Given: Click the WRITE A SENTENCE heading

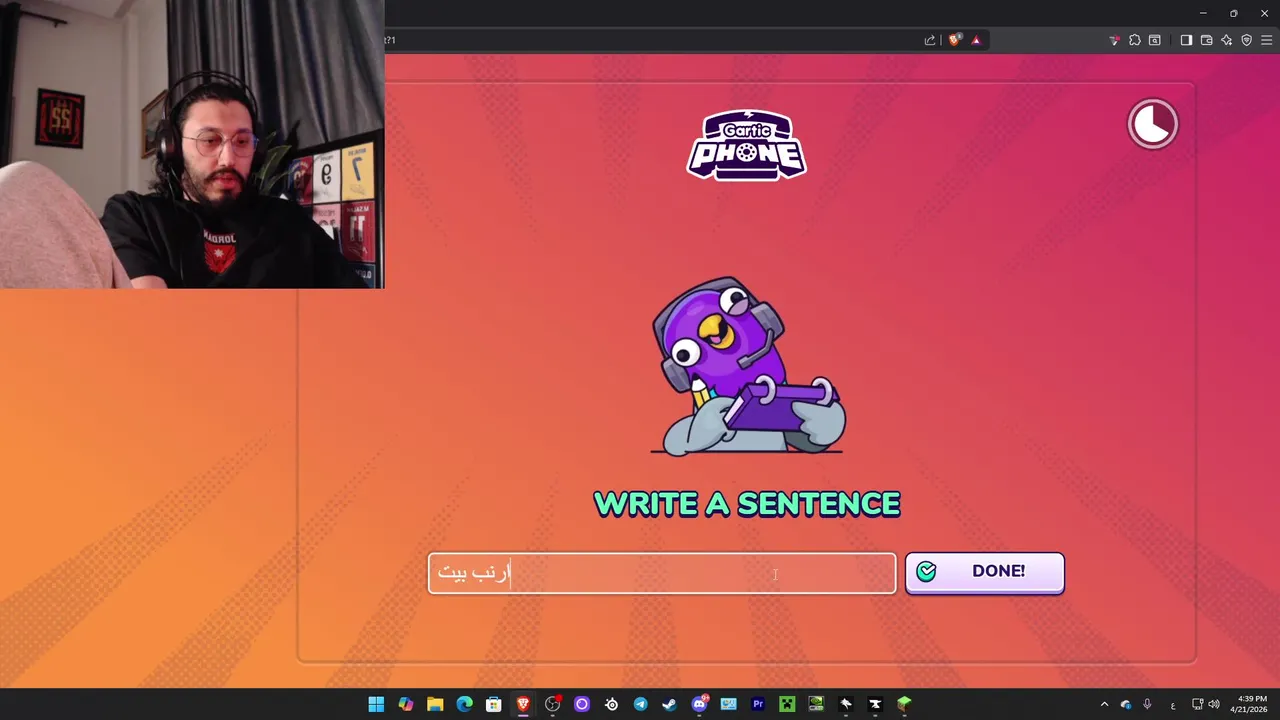Looking at the screenshot, I should pos(747,504).
